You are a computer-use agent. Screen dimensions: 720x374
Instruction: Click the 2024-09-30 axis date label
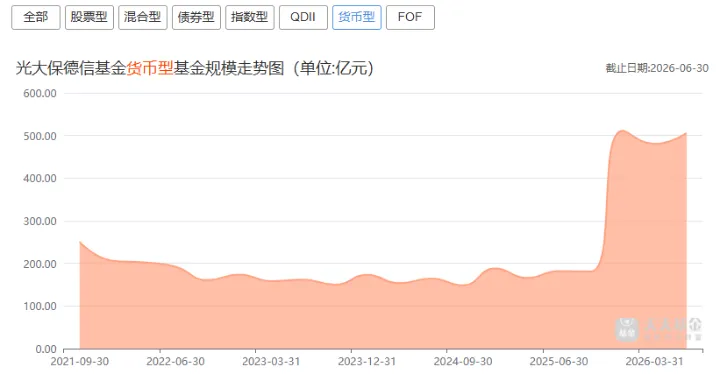tap(463, 362)
